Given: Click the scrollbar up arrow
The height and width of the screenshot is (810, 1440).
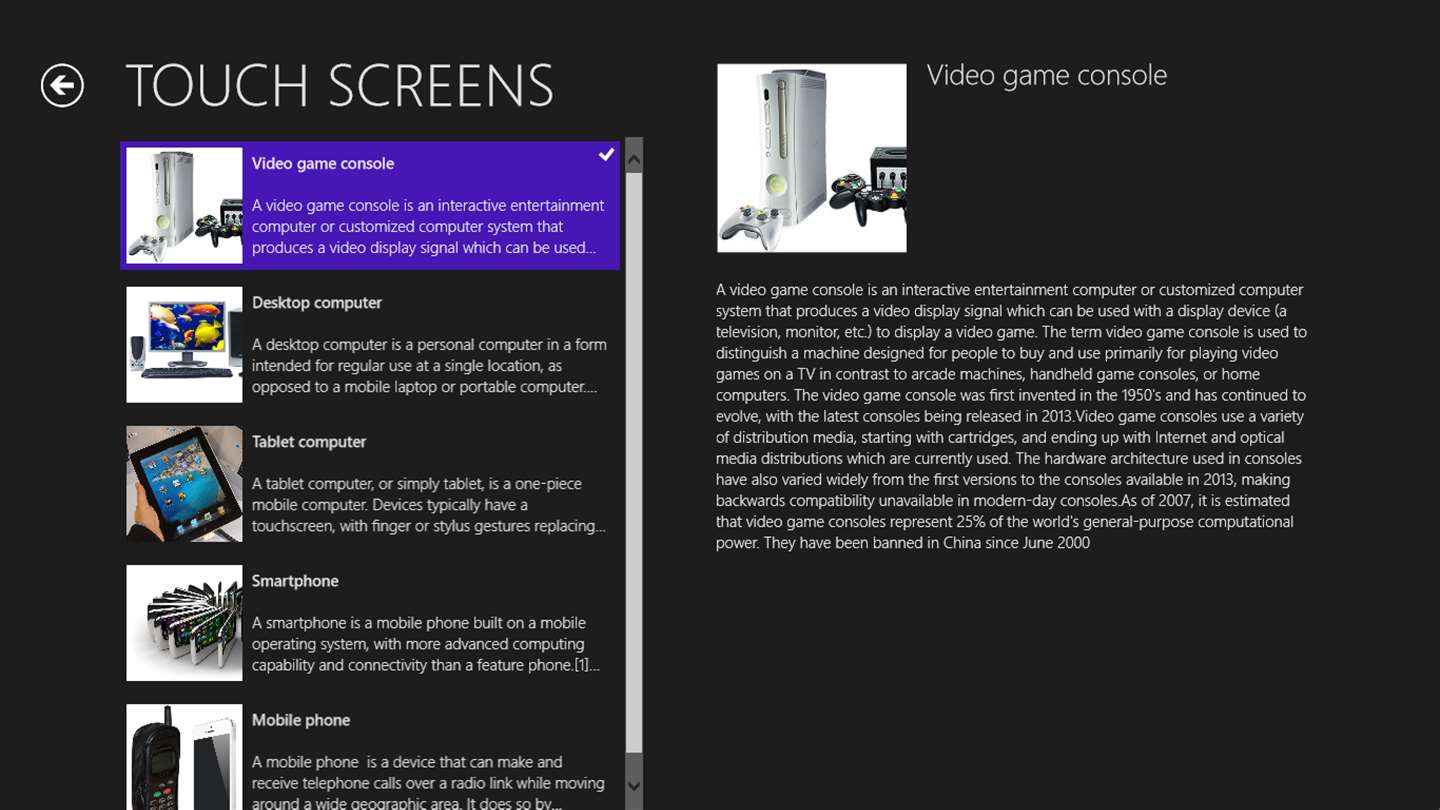Looking at the screenshot, I should (634, 156).
